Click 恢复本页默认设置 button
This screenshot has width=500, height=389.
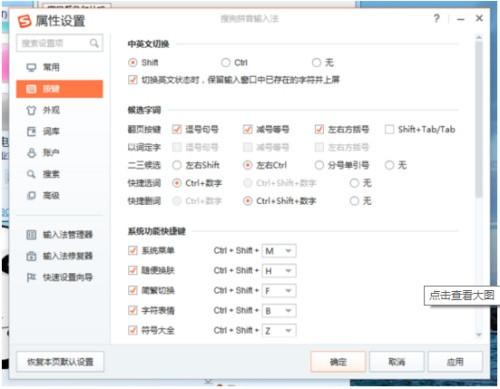pyautogui.click(x=60, y=362)
